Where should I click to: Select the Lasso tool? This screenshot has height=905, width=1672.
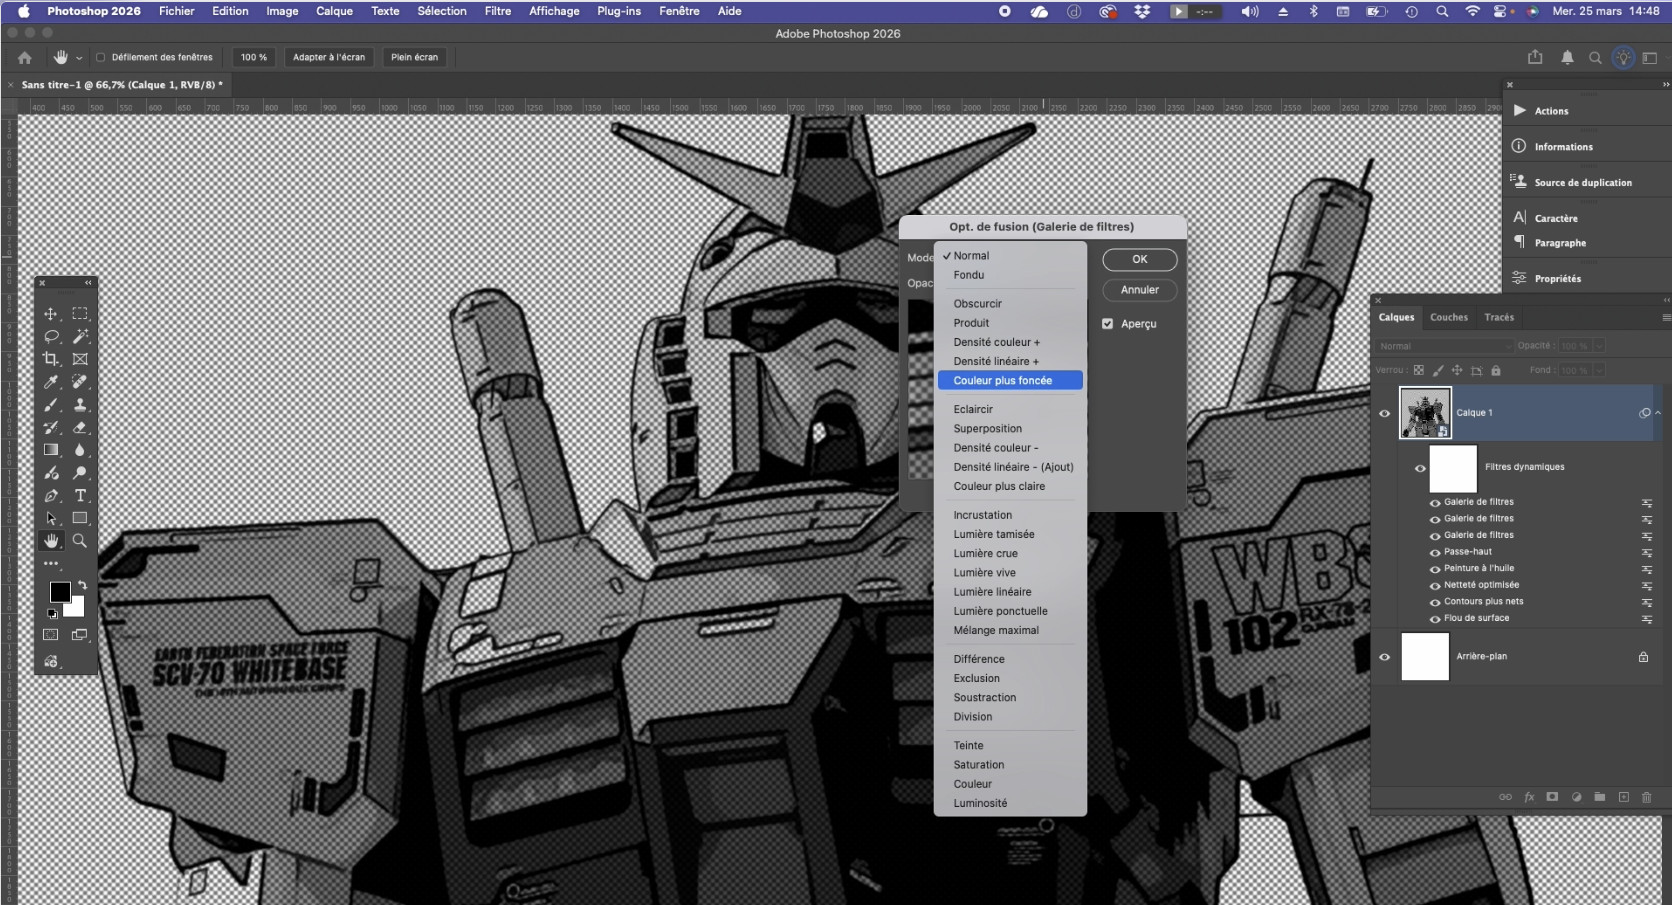51,337
